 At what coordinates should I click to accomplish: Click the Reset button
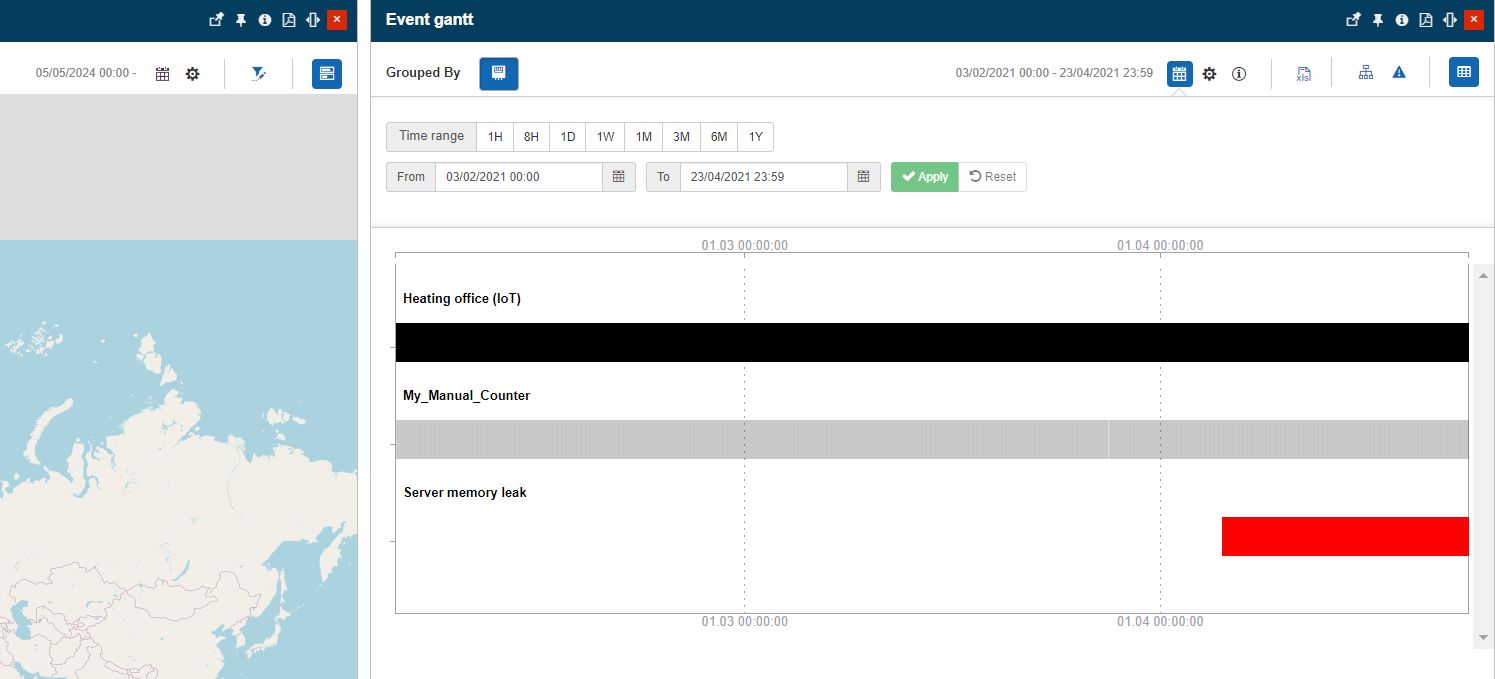tap(993, 176)
